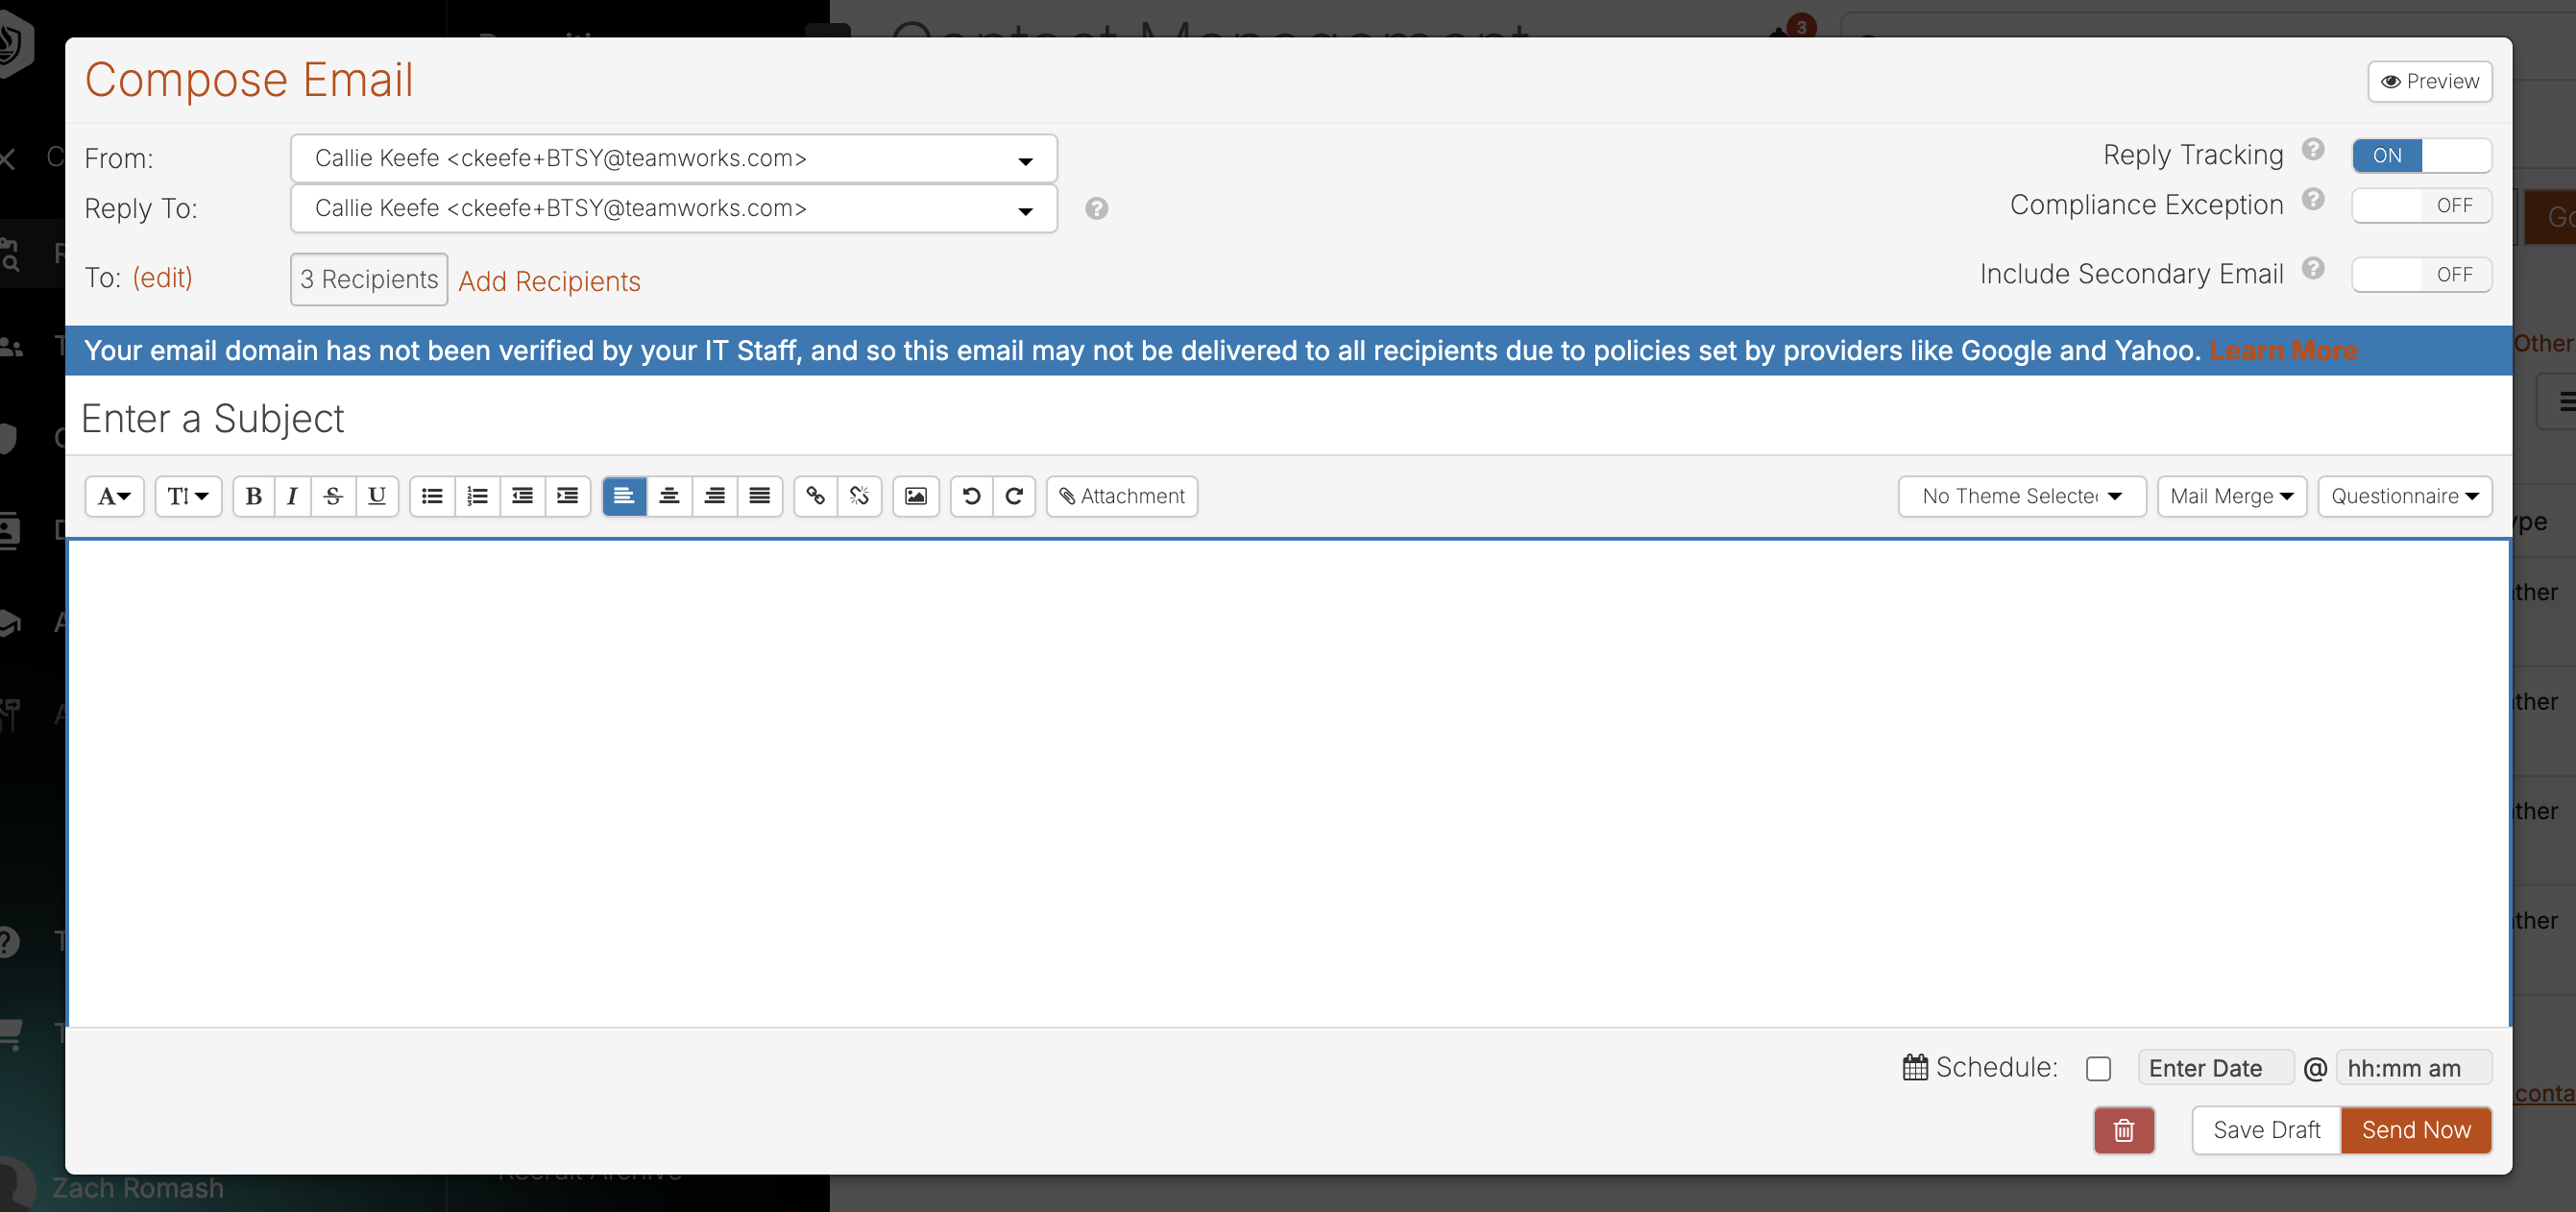Screen dimensions: 2576x1212
Task: Justify the text
Action: pos(759,496)
